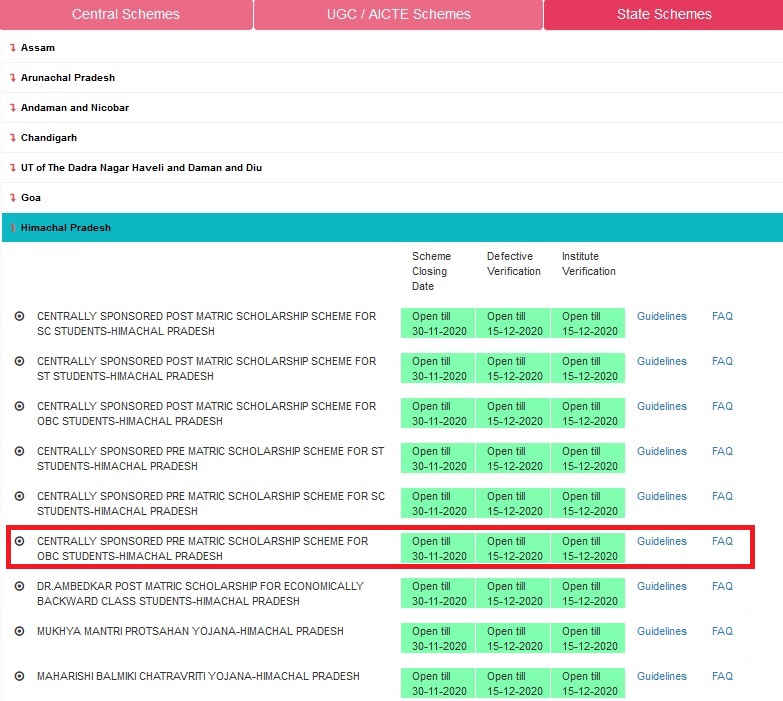Expand the Arunachal Pradesh section

pos(67,78)
